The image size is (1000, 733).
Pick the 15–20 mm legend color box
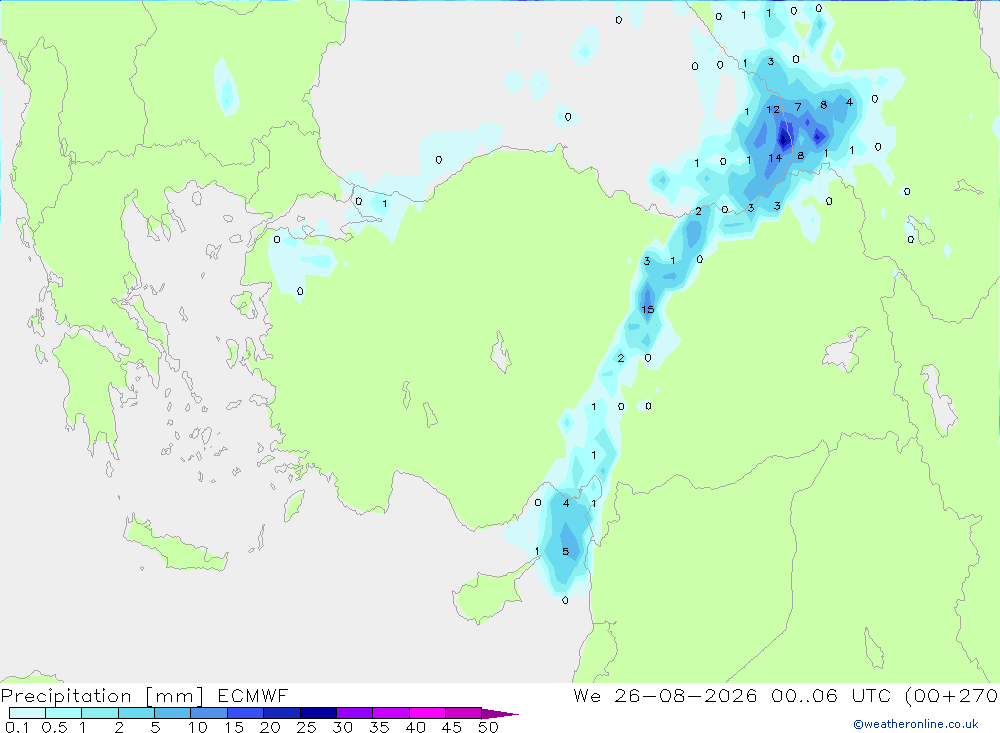coord(245,713)
